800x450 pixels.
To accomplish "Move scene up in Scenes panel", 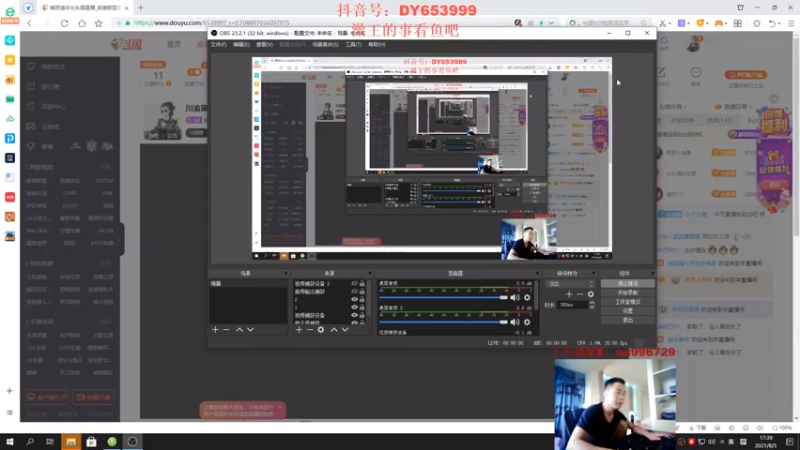I will click(x=239, y=330).
